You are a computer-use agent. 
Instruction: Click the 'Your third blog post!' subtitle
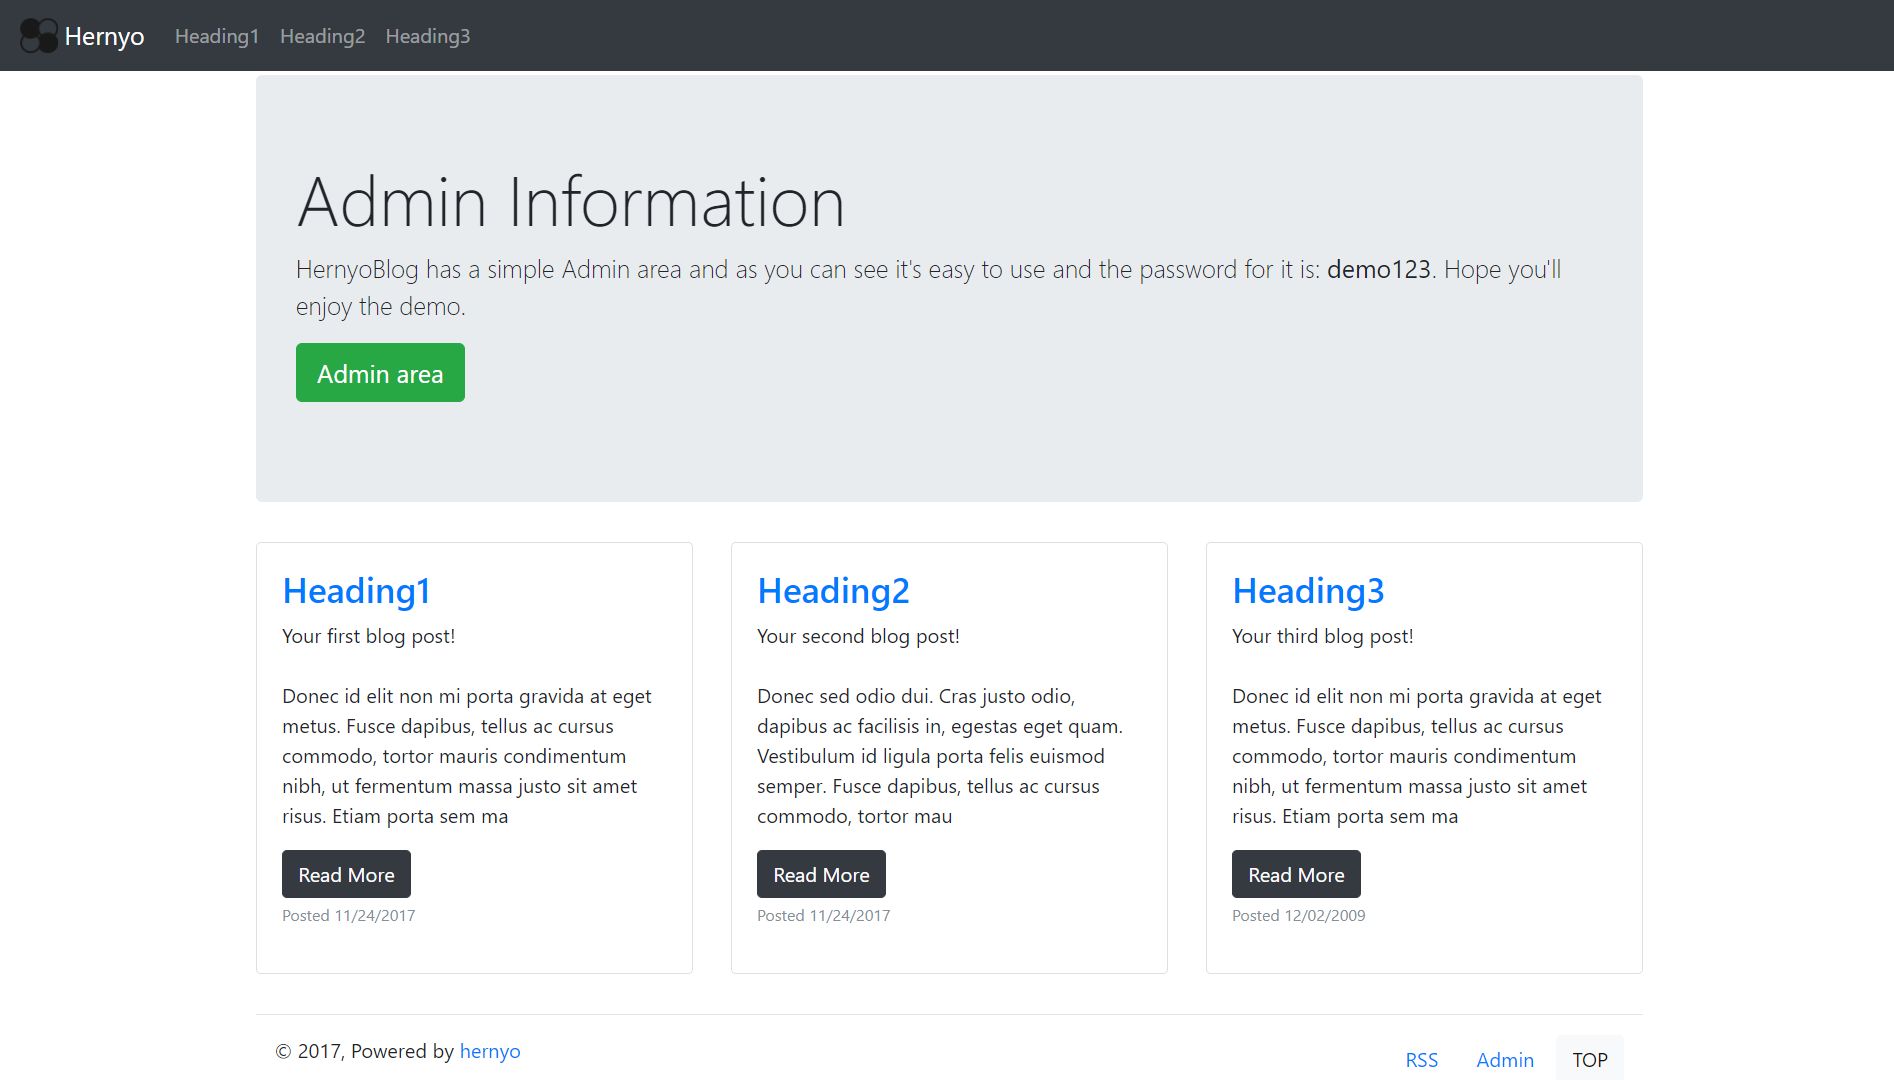(x=1322, y=636)
